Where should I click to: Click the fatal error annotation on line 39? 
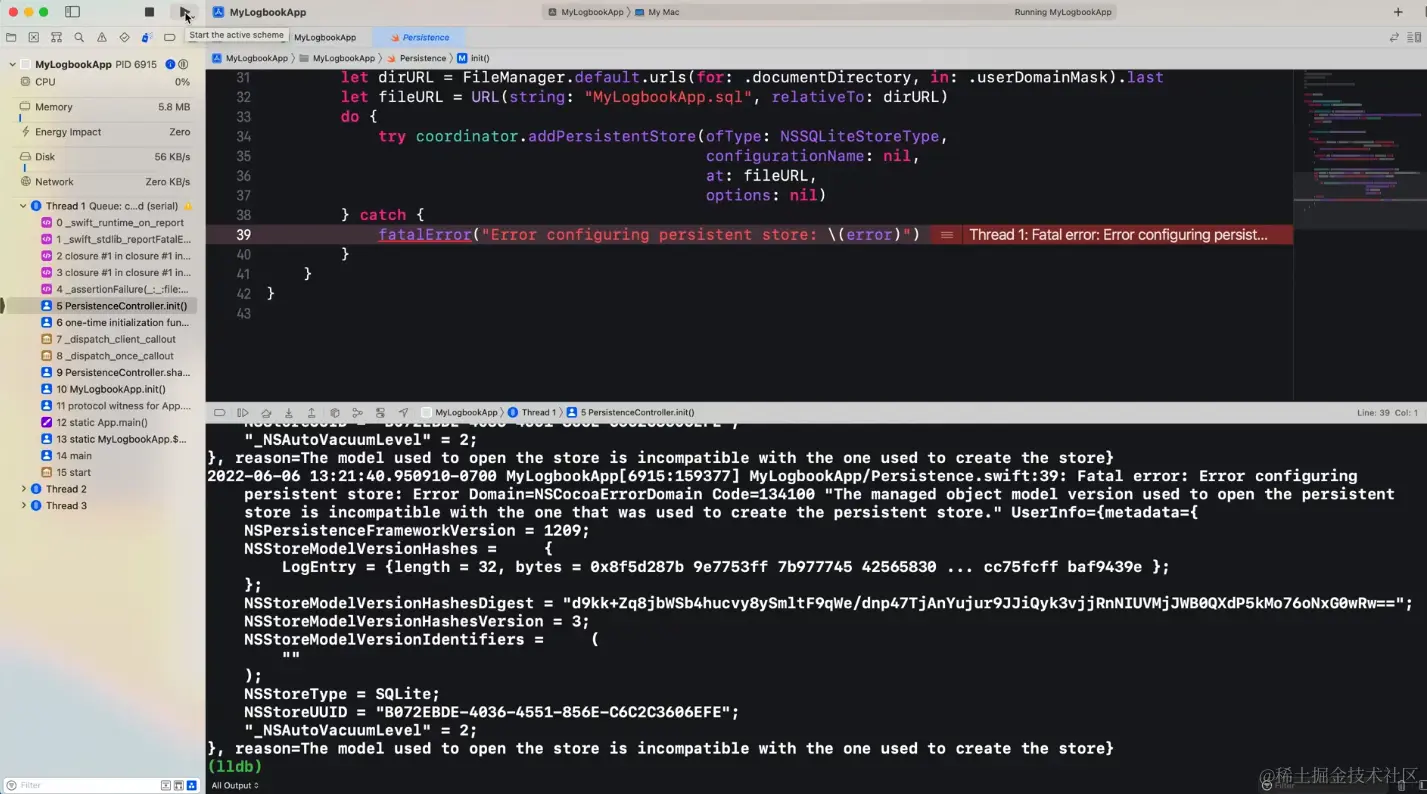1111,235
